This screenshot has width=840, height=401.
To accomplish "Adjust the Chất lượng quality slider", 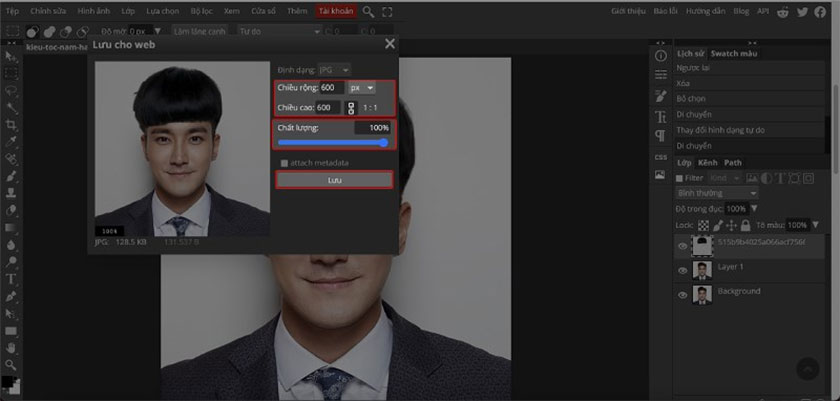I will pos(333,142).
